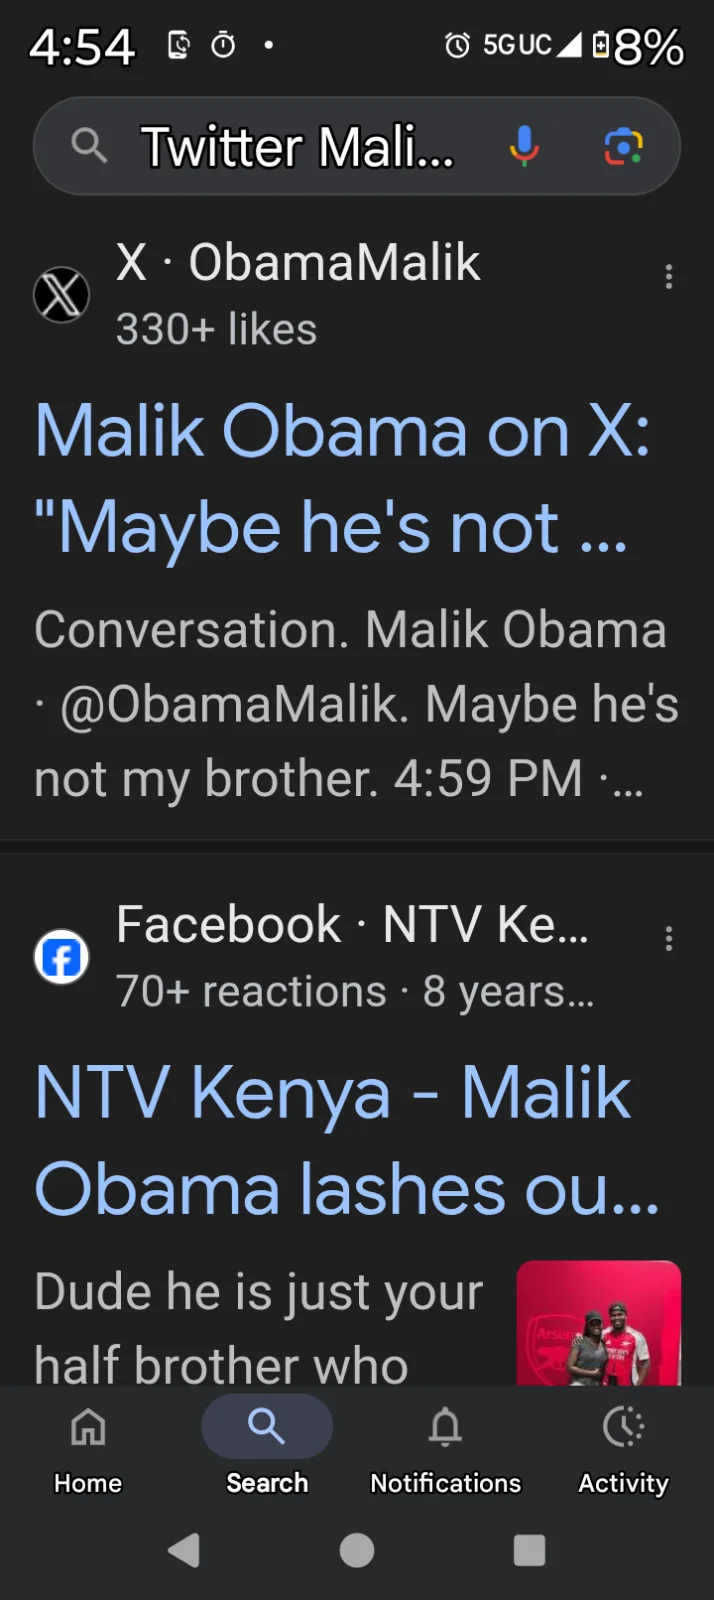Tap the Facebook site logo icon

62,957
